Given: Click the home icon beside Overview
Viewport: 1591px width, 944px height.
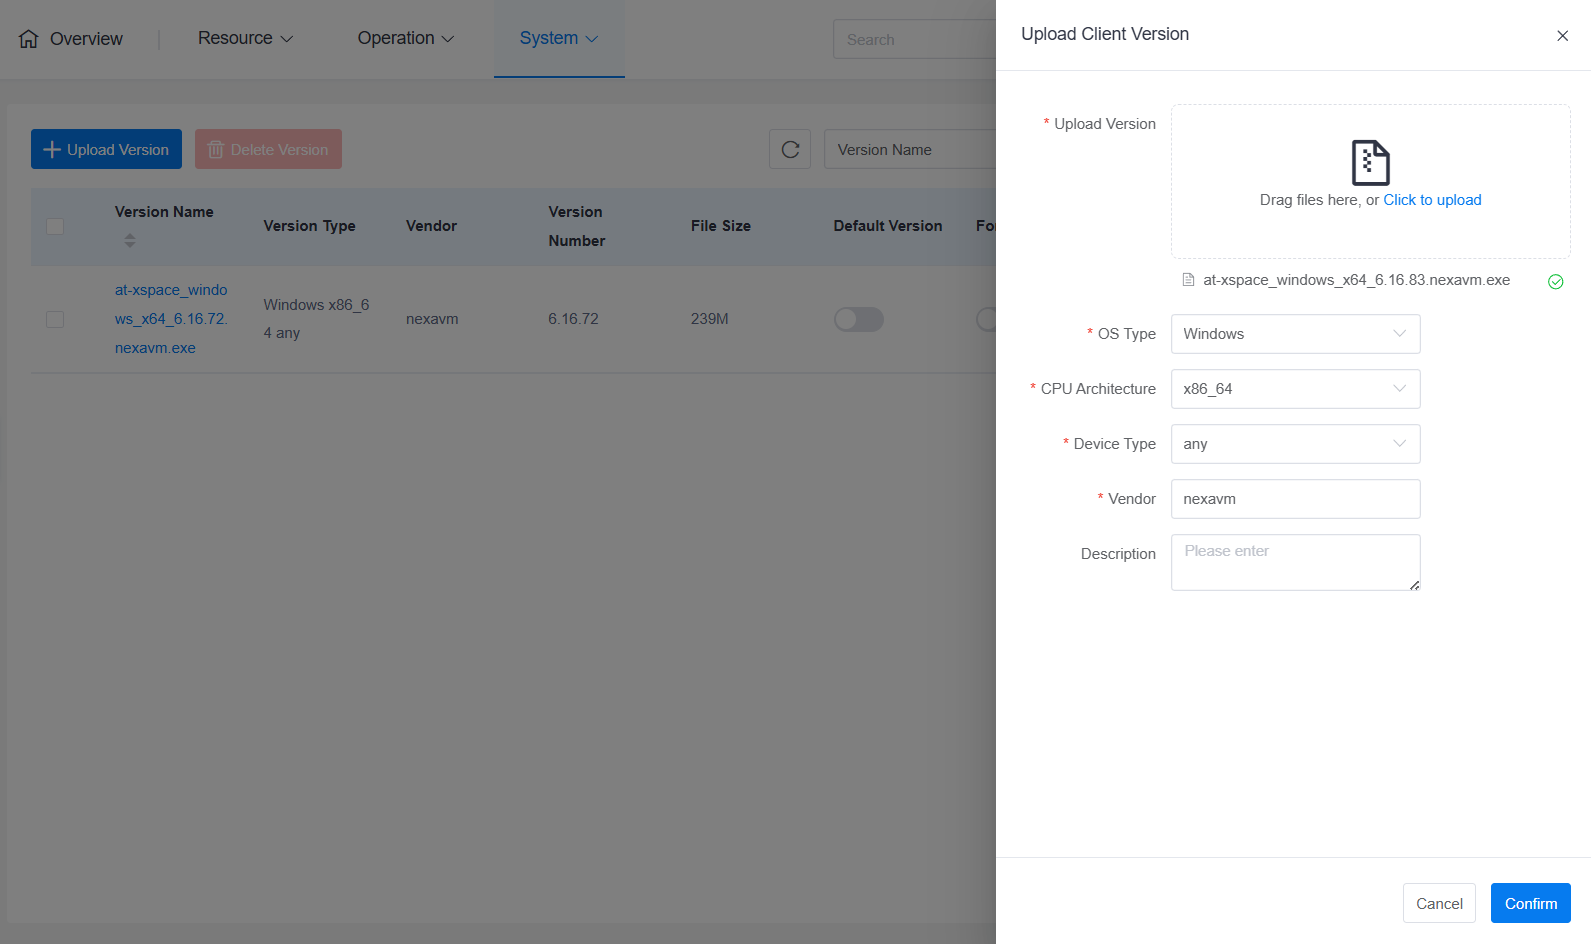Looking at the screenshot, I should 28,39.
